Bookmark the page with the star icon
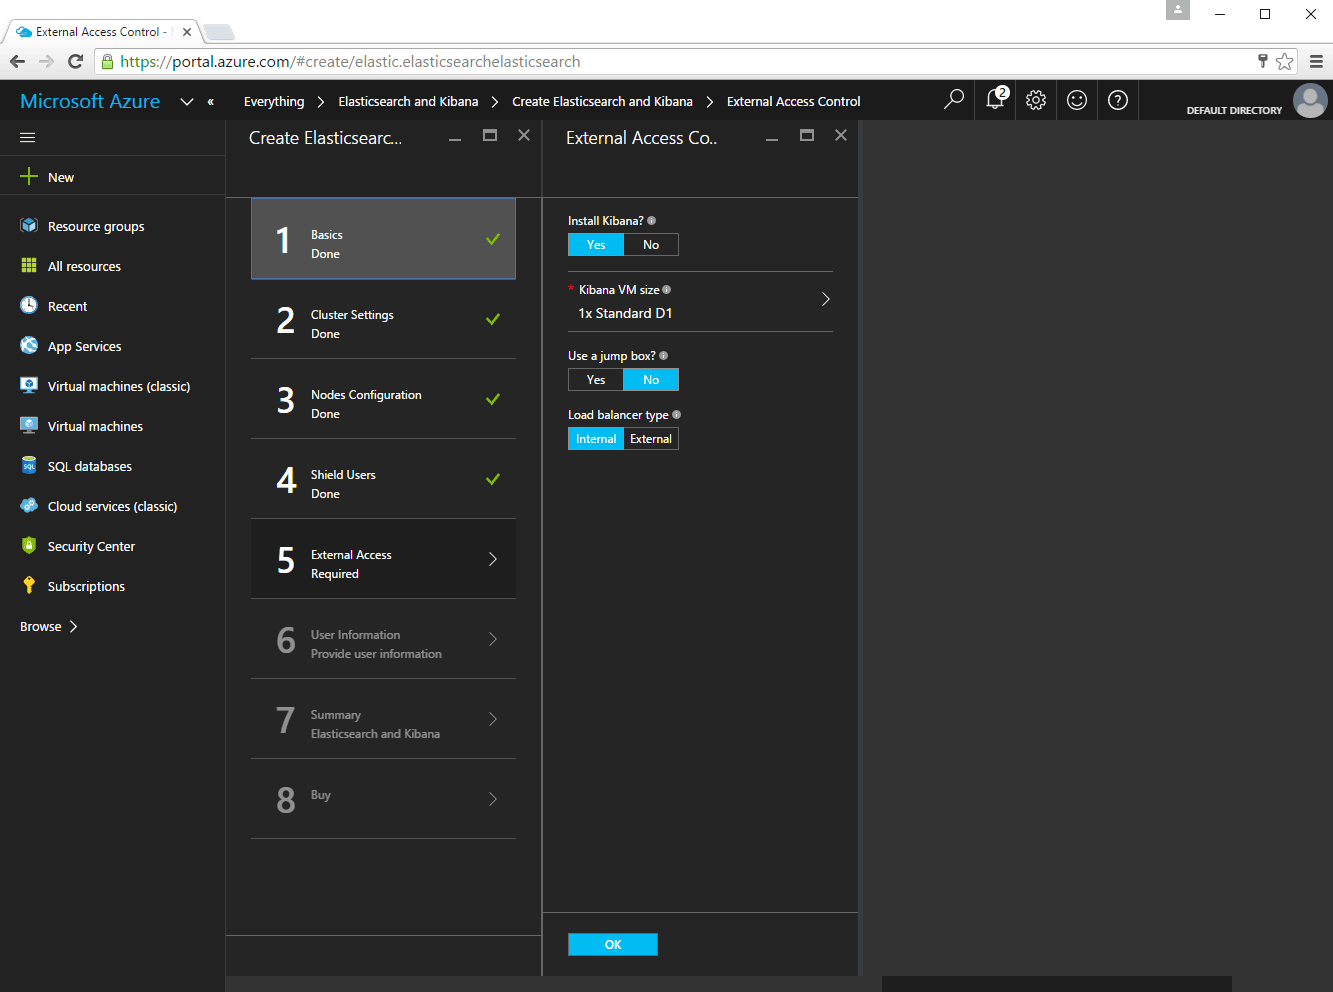 (1285, 61)
